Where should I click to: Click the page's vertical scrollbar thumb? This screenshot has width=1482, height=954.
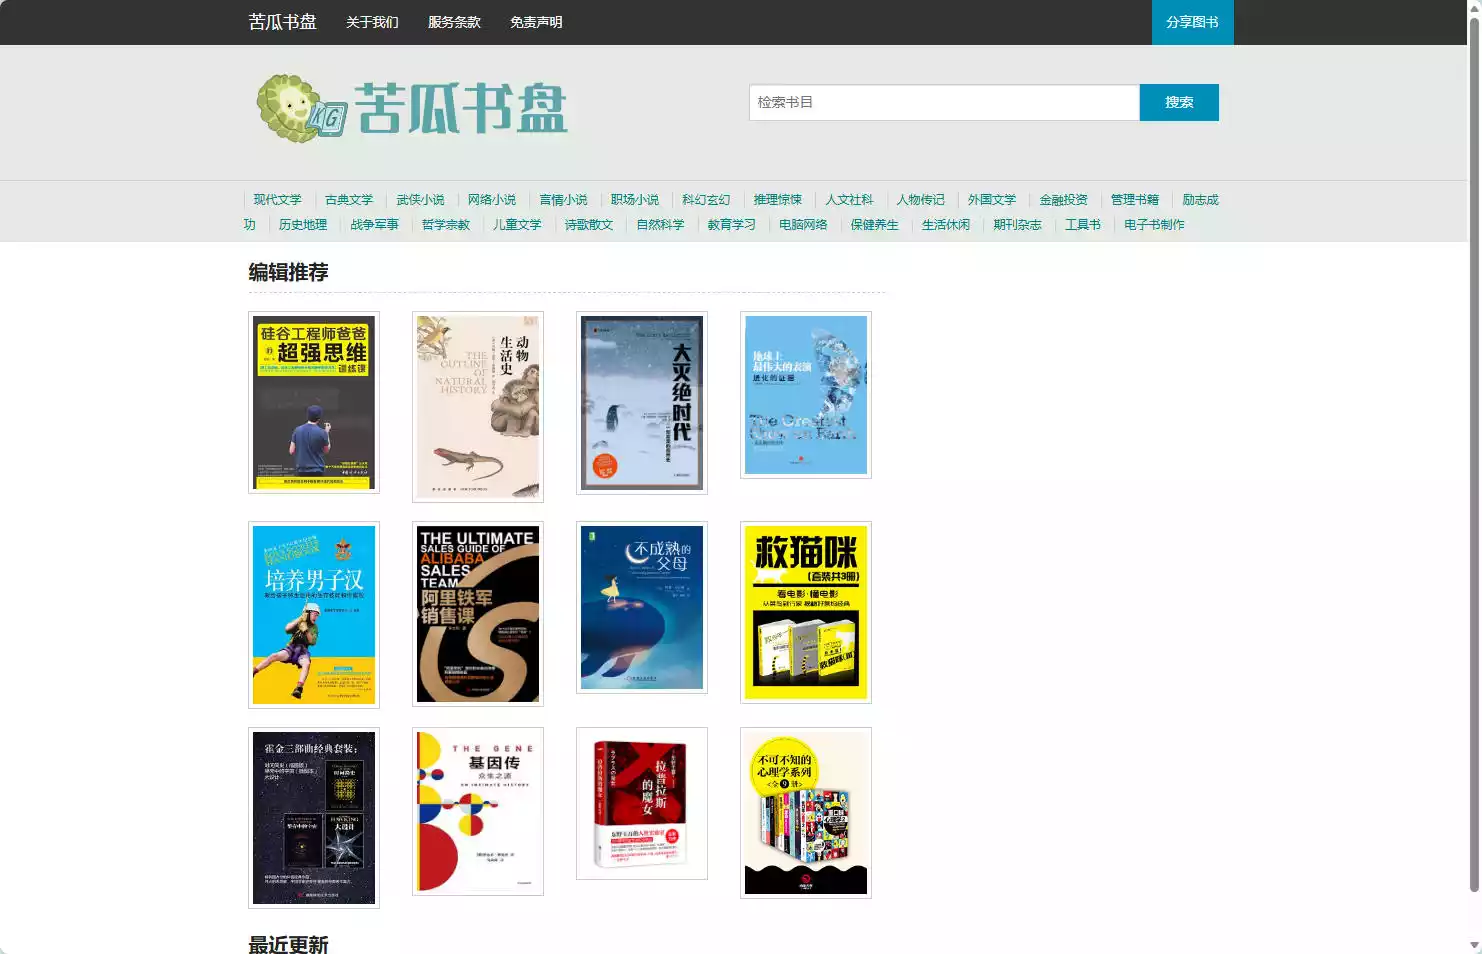pyautogui.click(x=1474, y=453)
